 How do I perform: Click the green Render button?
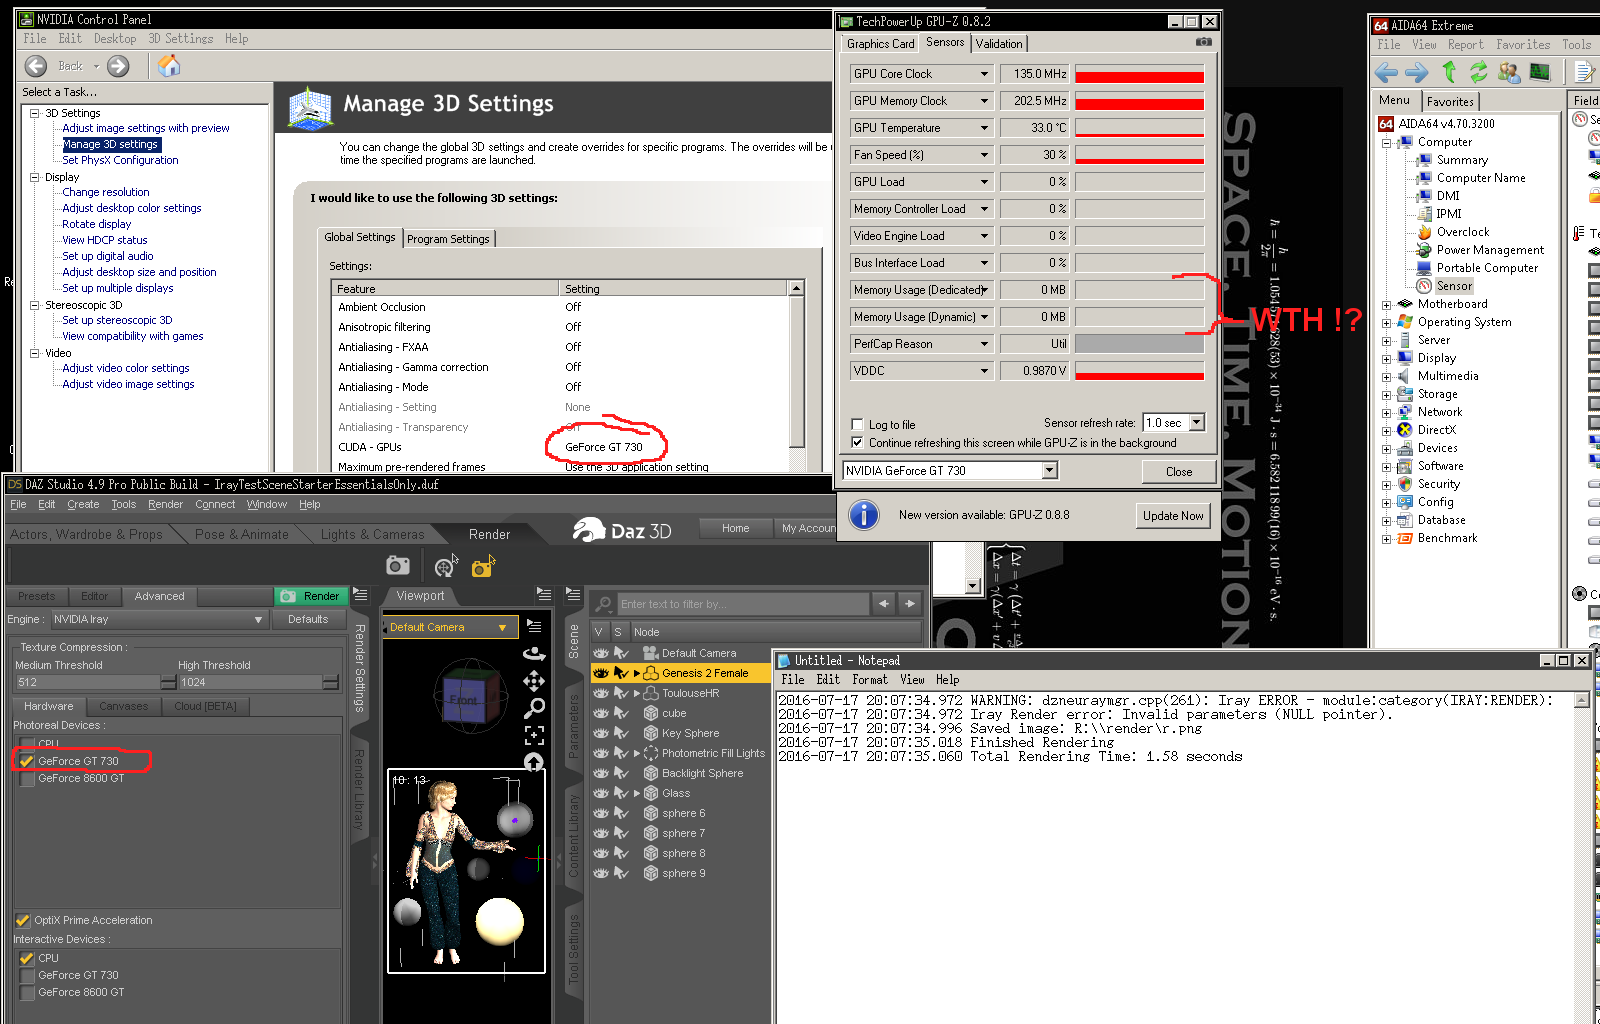(311, 596)
